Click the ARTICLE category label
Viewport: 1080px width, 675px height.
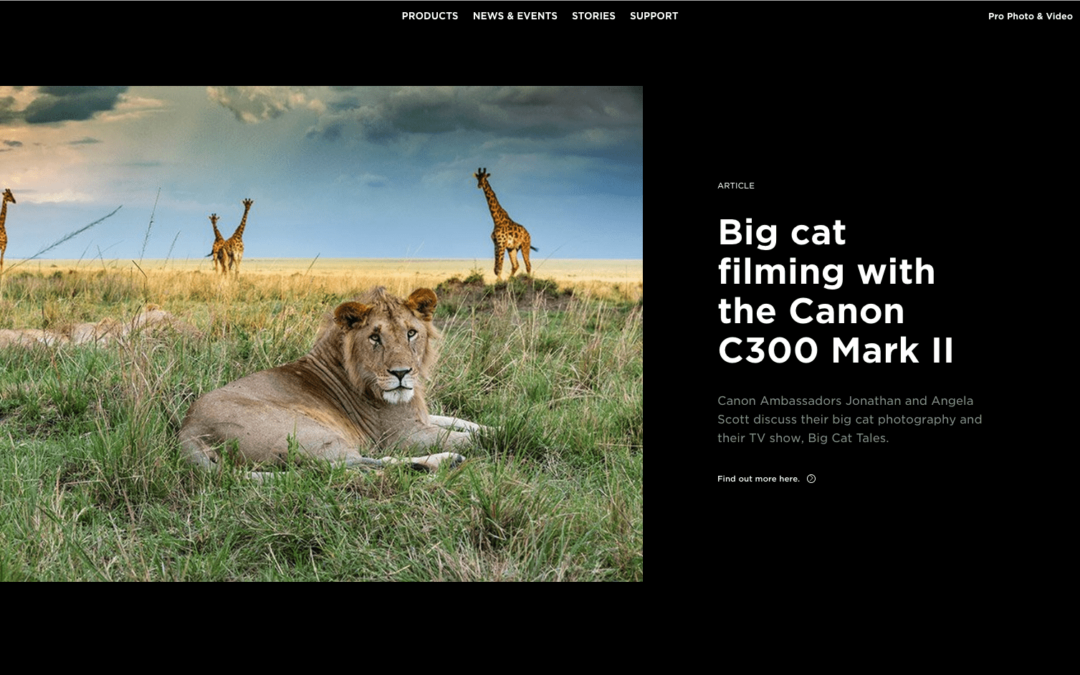(736, 185)
